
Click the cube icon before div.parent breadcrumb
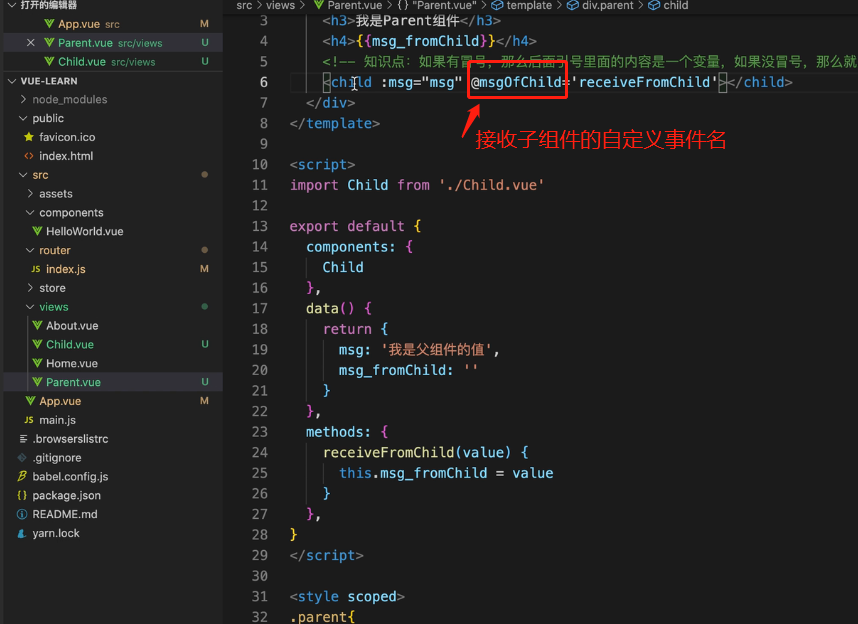(572, 5)
